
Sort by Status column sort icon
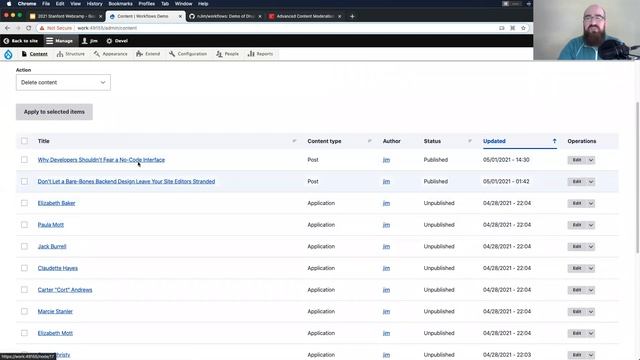tap(470, 141)
